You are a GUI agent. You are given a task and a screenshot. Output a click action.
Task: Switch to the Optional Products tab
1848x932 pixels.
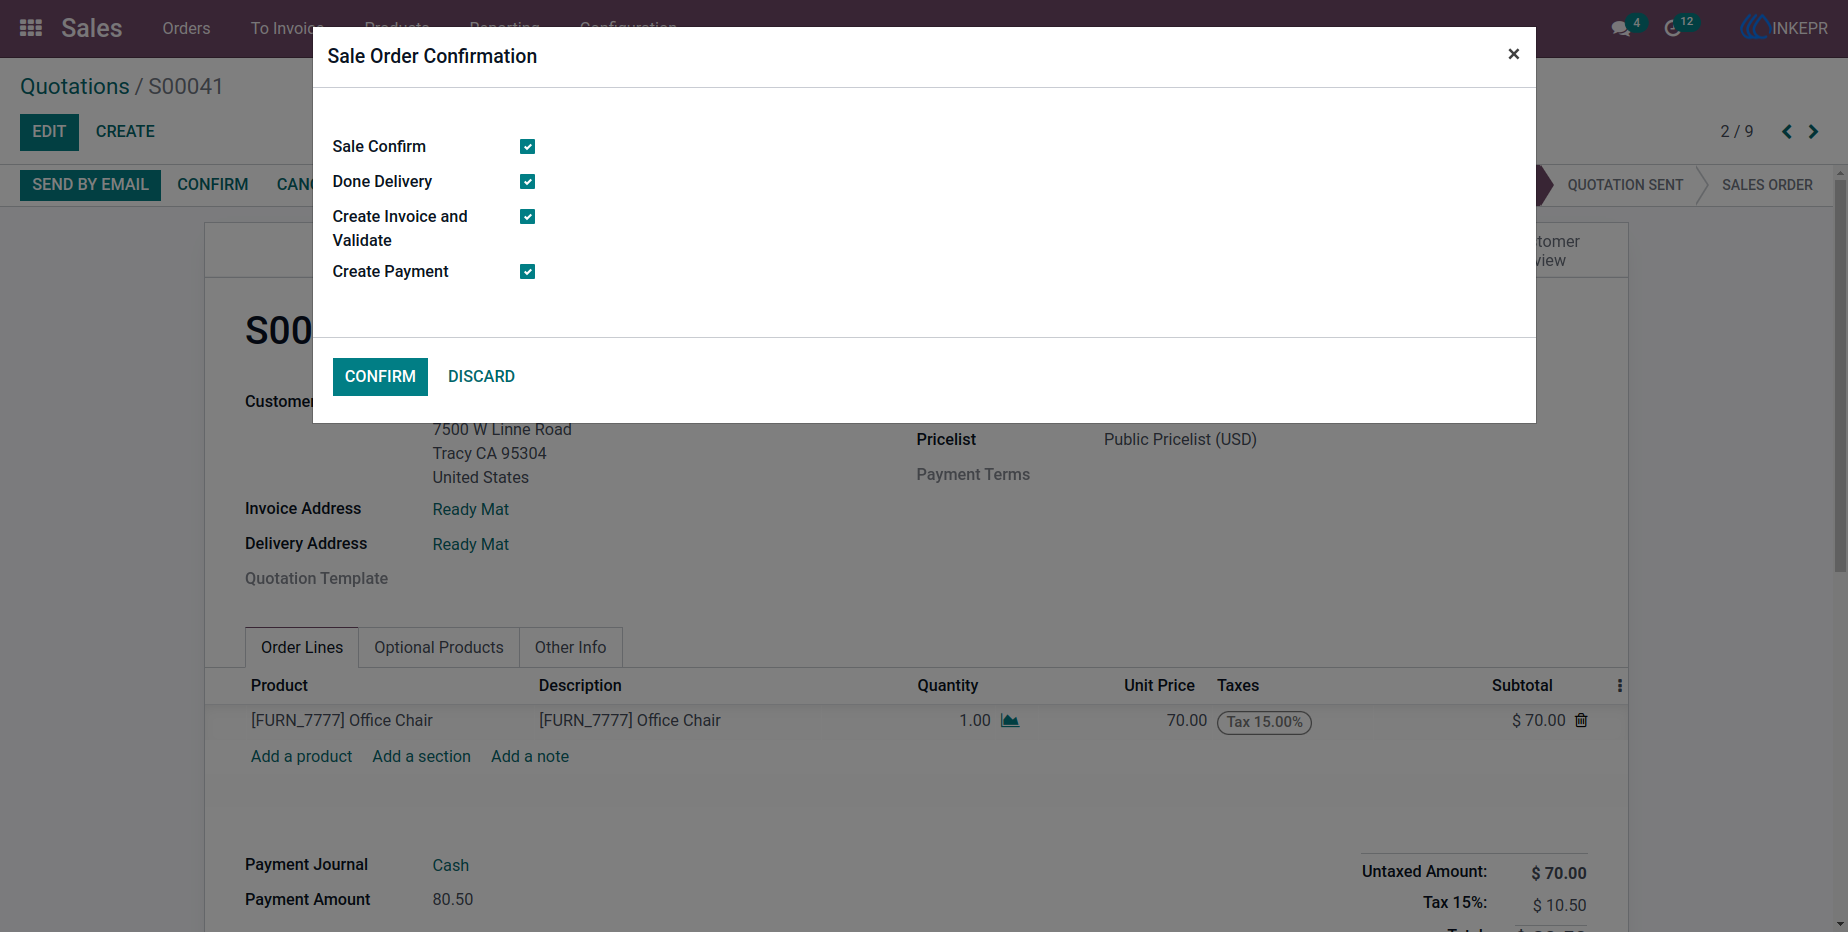click(x=439, y=648)
